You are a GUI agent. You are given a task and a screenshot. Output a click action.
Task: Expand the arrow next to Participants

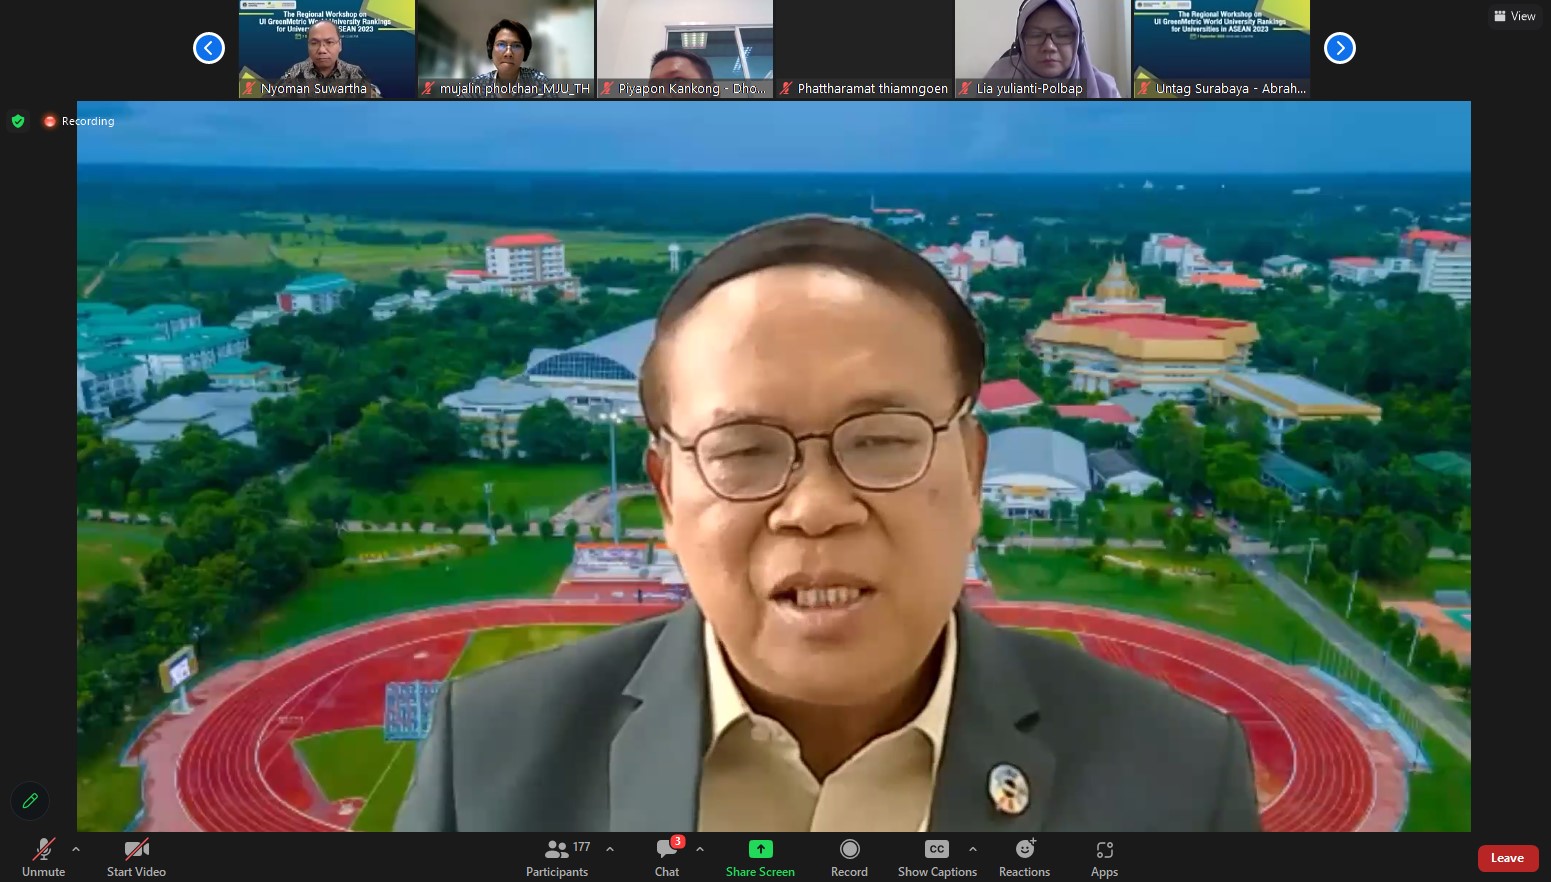click(610, 849)
